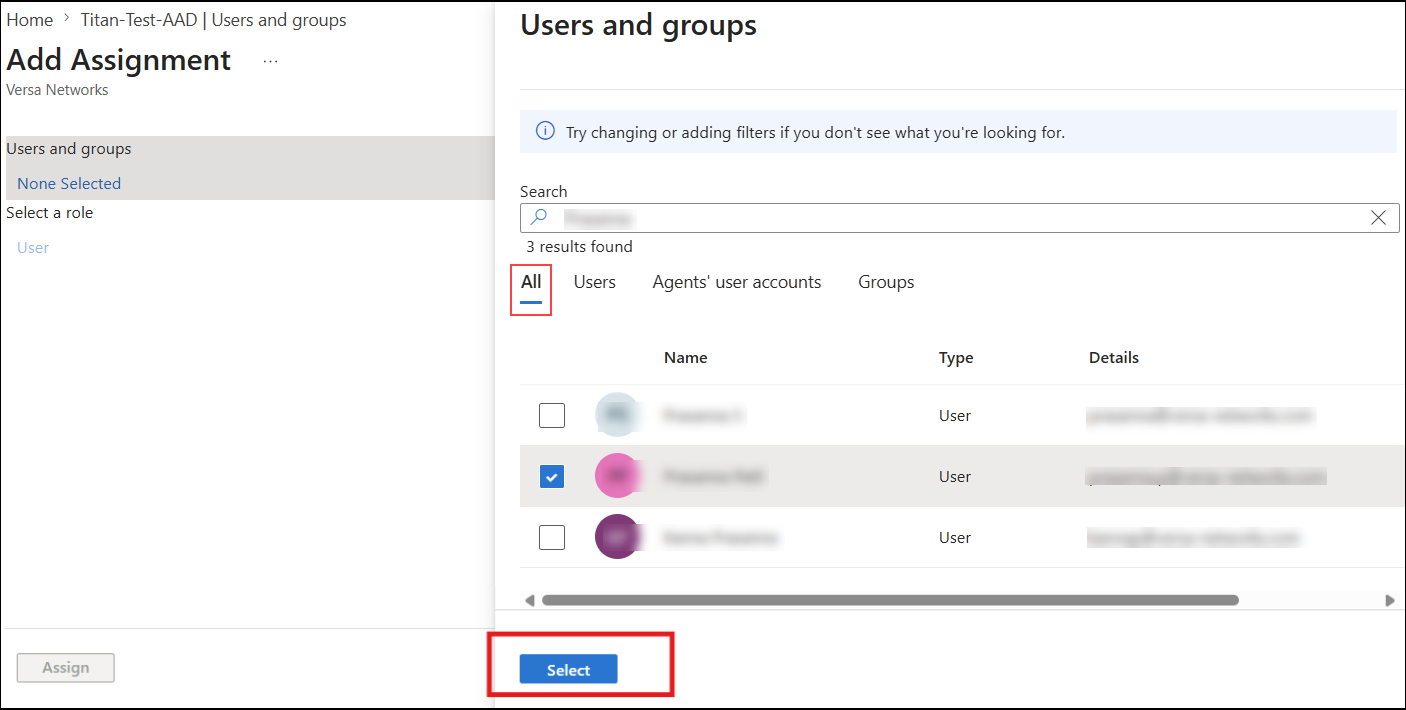Switch to the Groups tab
This screenshot has width=1406, height=710.
click(886, 282)
